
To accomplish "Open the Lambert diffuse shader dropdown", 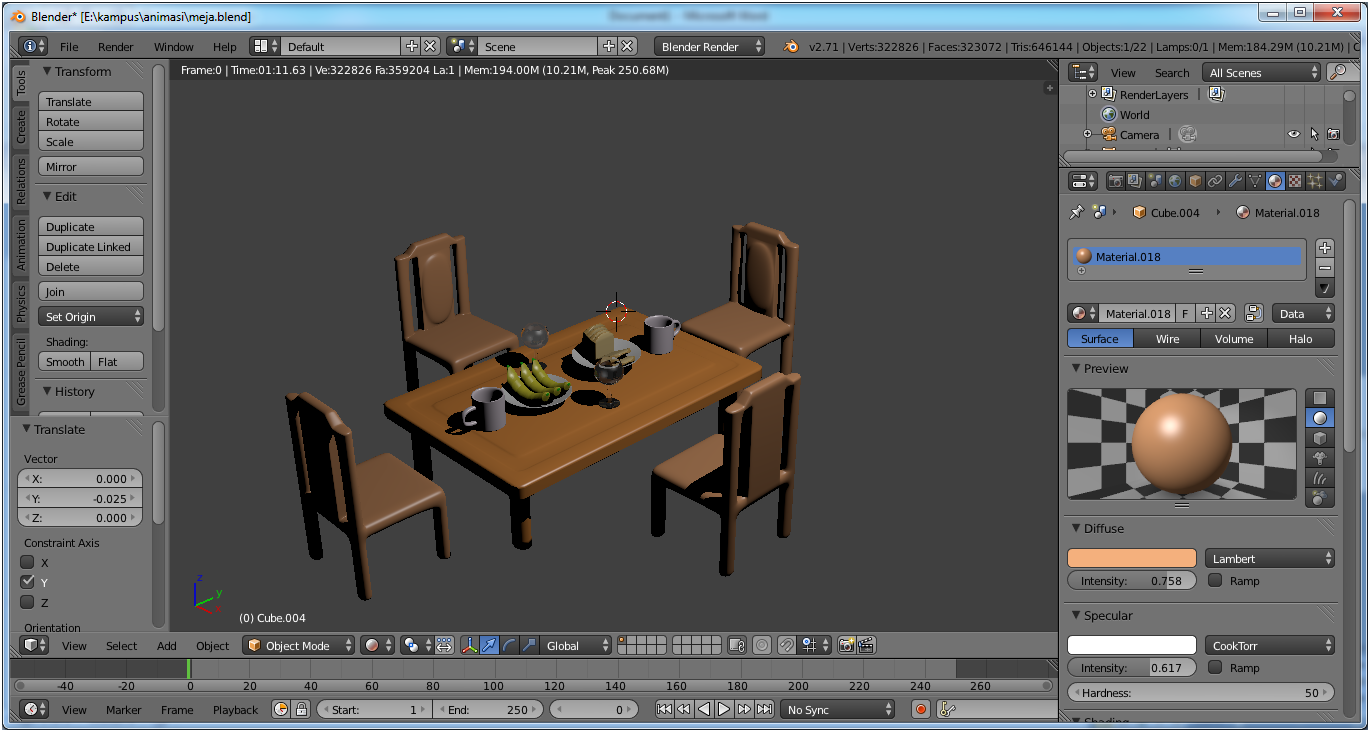I will pyautogui.click(x=1270, y=558).
